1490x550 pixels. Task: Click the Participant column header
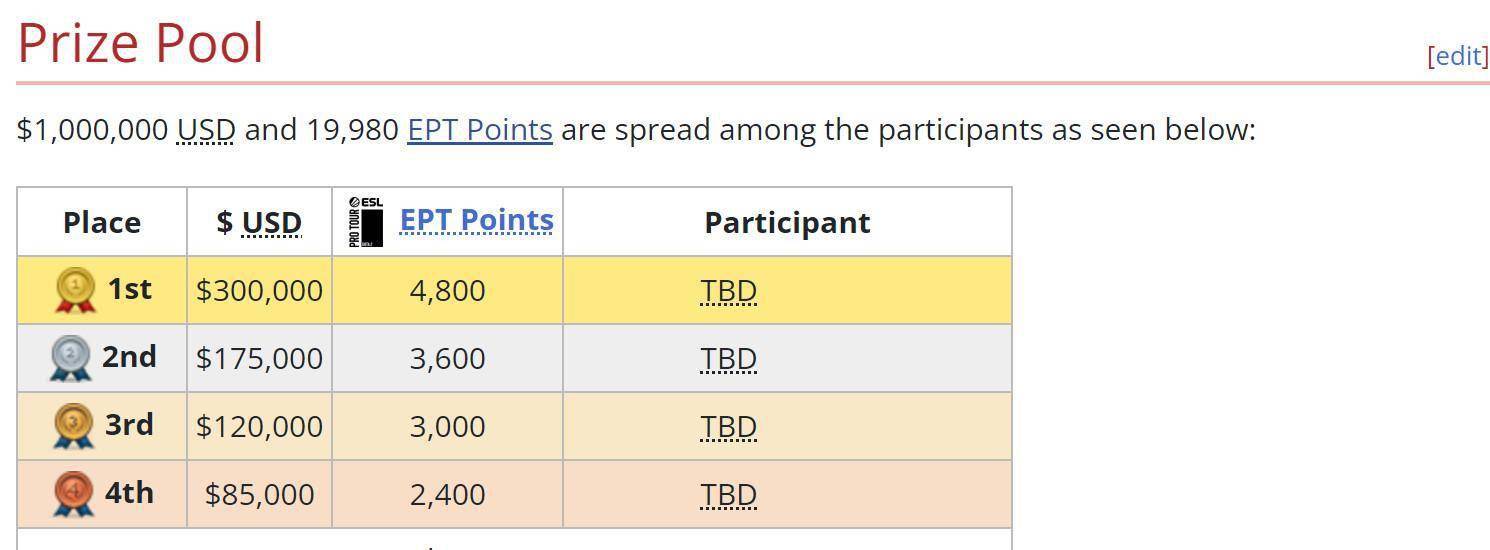[787, 222]
